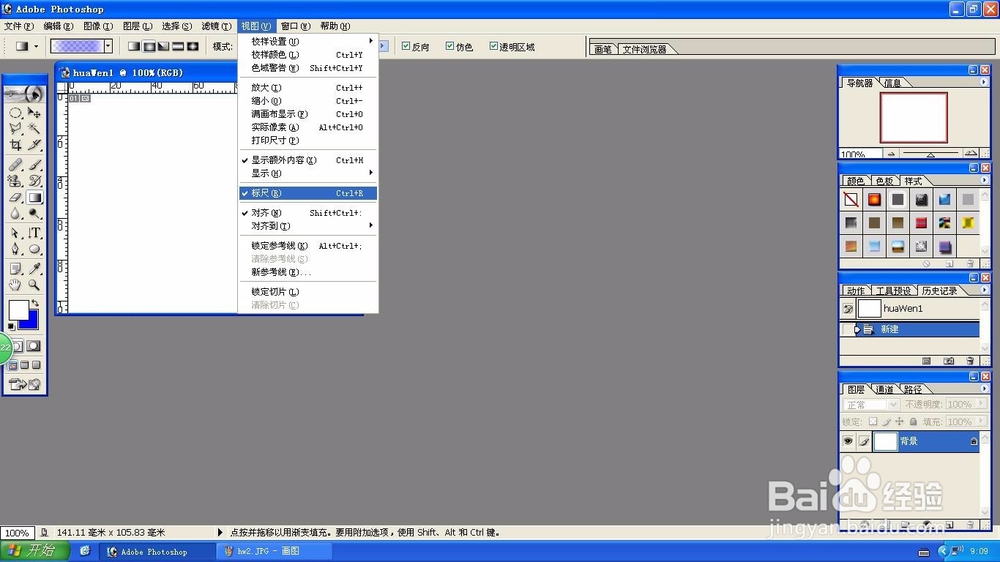Screen dimensions: 1000x562
Task: Select the Path Selection arrow tool
Action: pyautogui.click(x=15, y=233)
